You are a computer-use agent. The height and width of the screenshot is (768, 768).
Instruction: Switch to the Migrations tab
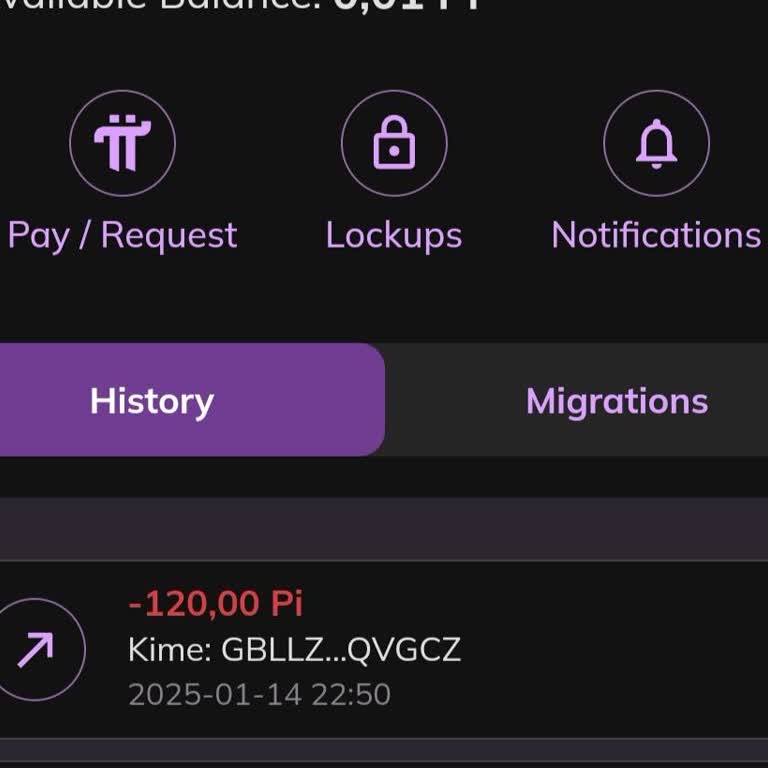tap(617, 401)
